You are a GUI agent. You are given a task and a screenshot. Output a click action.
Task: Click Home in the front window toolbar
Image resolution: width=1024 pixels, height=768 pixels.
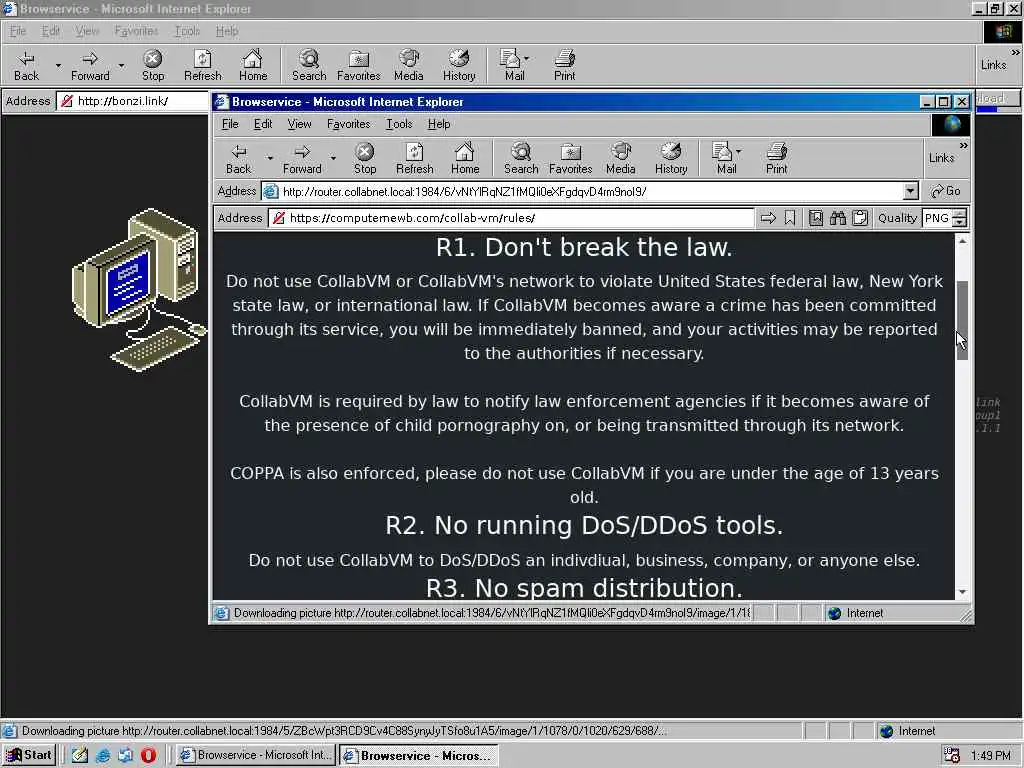[x=464, y=159]
